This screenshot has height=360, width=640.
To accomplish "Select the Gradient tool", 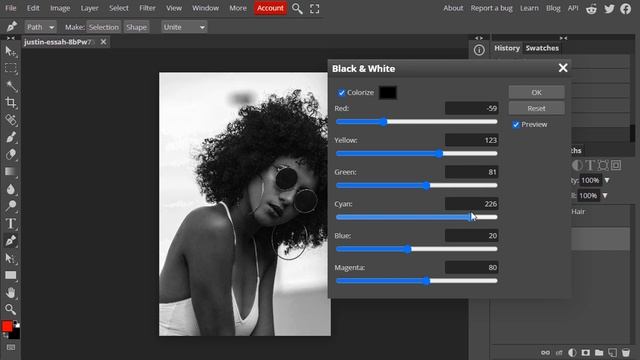I will click(x=10, y=171).
